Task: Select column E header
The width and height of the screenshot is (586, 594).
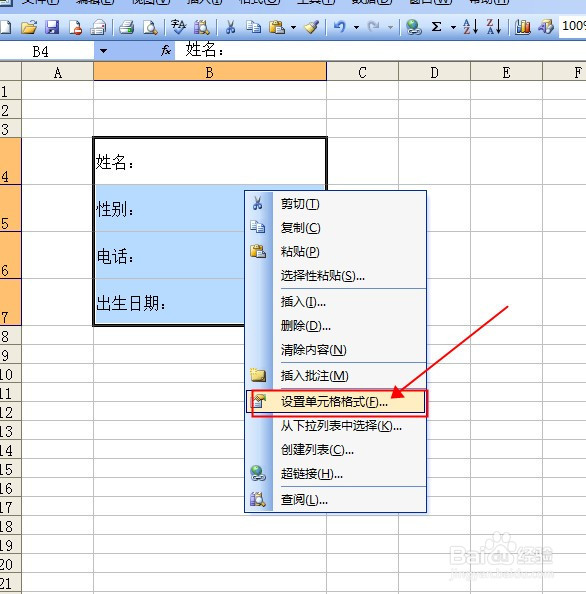Action: [x=506, y=72]
